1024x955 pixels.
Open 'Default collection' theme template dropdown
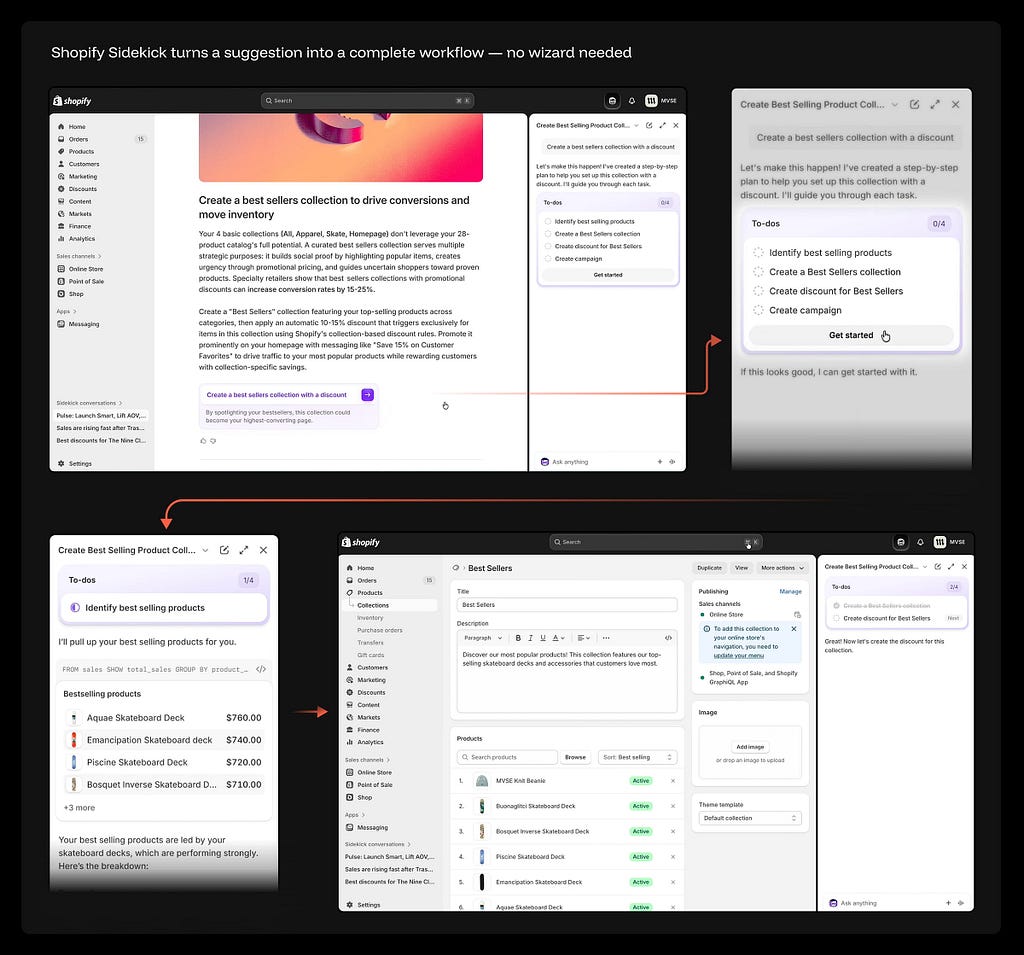750,818
